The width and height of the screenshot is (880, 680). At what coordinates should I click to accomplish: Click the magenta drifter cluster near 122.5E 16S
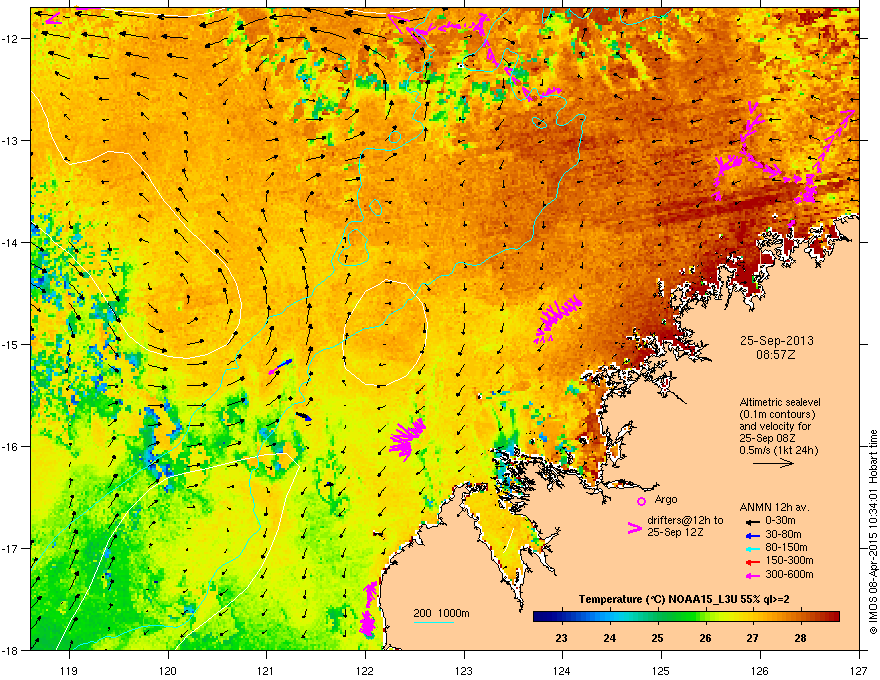click(407, 439)
